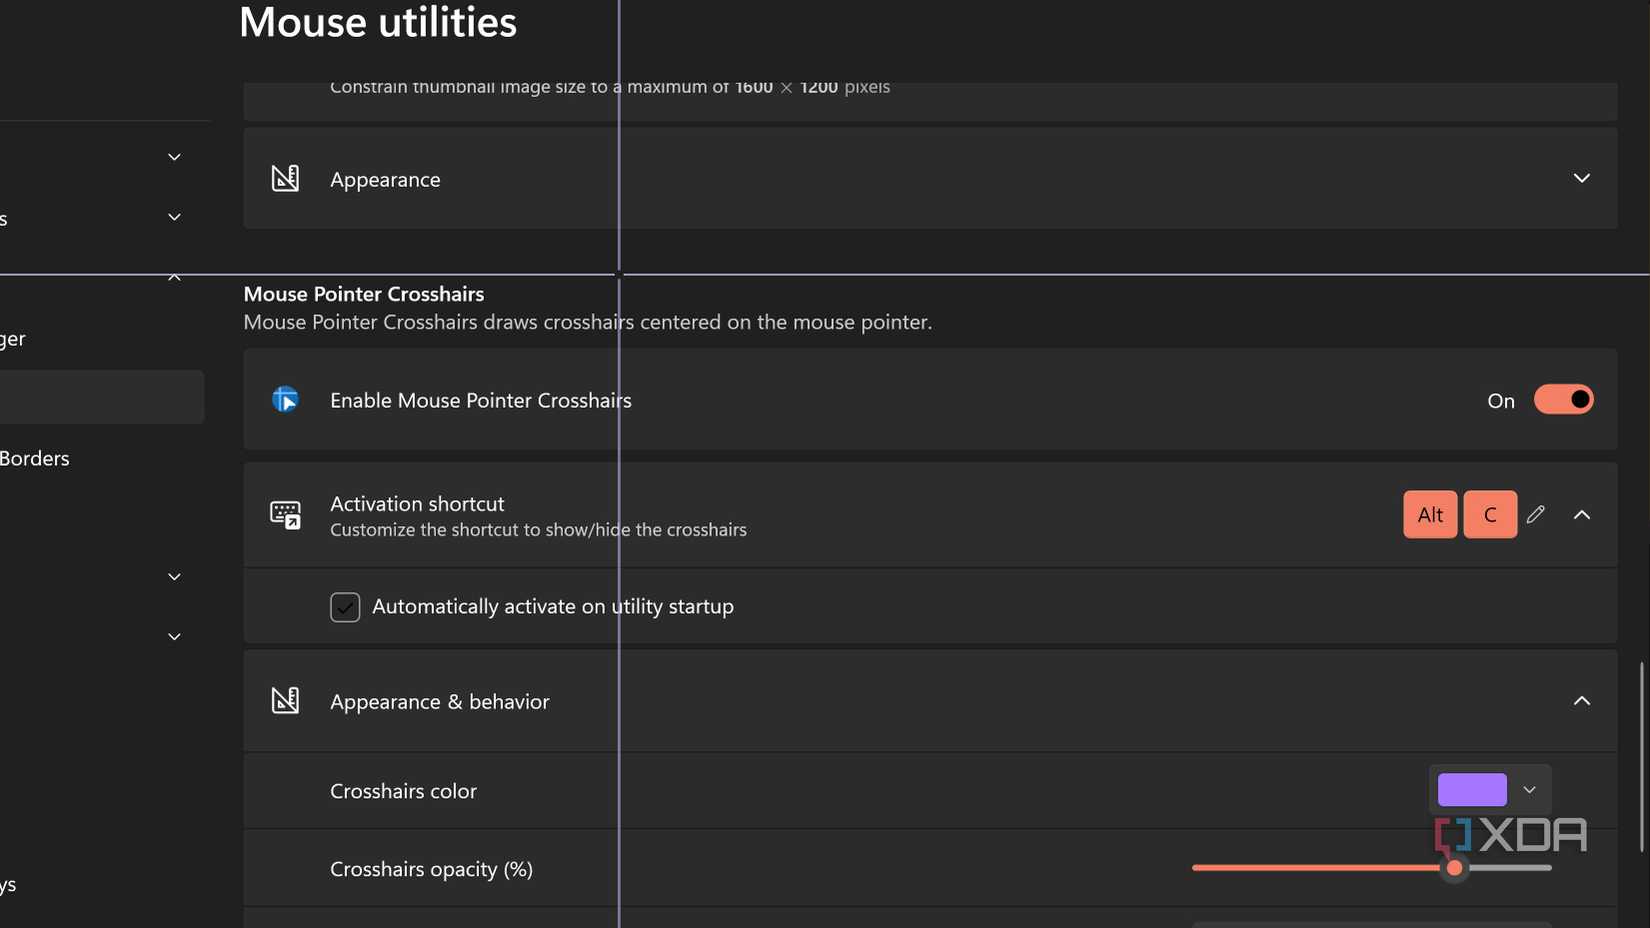The height and width of the screenshot is (928, 1650).
Task: Click the Activation shortcut keyboard icon
Action: point(285,515)
